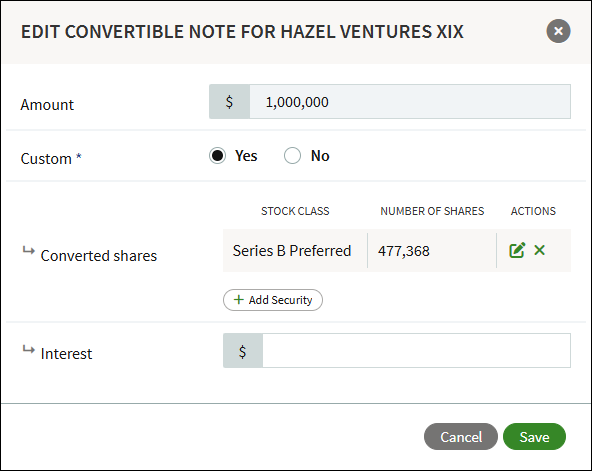The image size is (592, 471).
Task: Remove the Series B Preferred row with the X icon
Action: (540, 250)
